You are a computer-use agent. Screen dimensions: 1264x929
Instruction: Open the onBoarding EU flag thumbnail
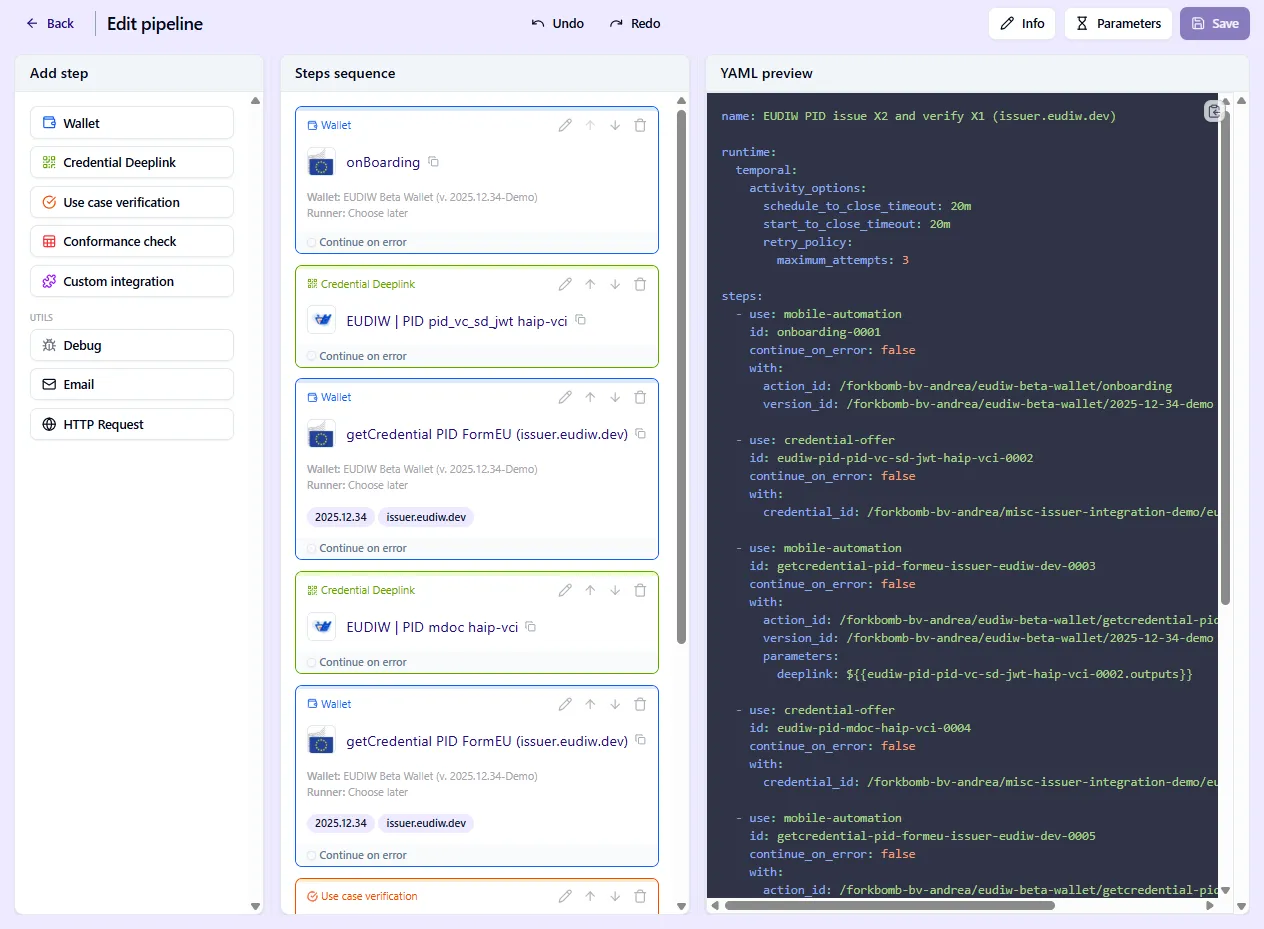point(321,162)
